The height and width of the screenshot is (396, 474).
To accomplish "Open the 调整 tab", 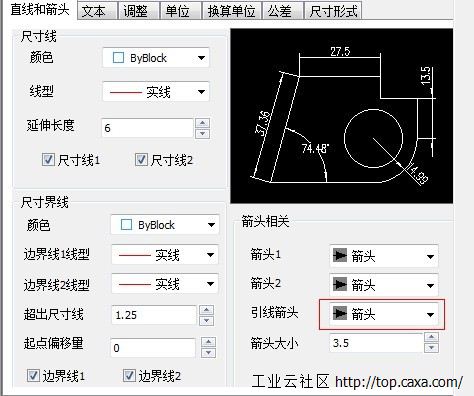I will [x=138, y=11].
